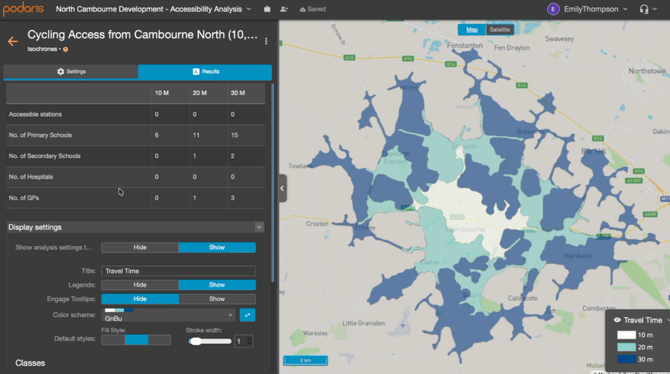Click the 2 km map scale bar
Image resolution: width=670 pixels, height=374 pixels.
coord(306,360)
